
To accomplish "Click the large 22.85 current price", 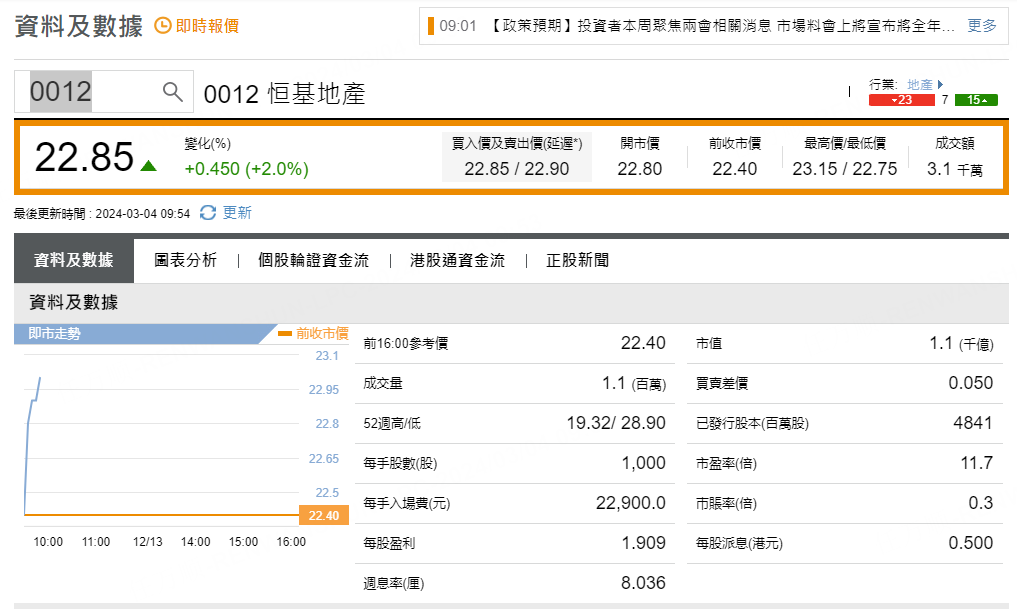I will tap(84, 157).
